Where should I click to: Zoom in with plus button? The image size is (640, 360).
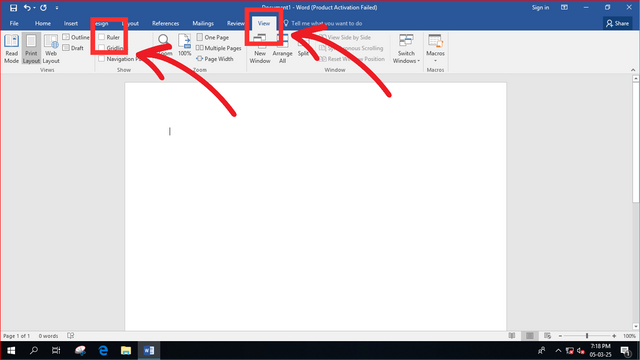pos(614,336)
